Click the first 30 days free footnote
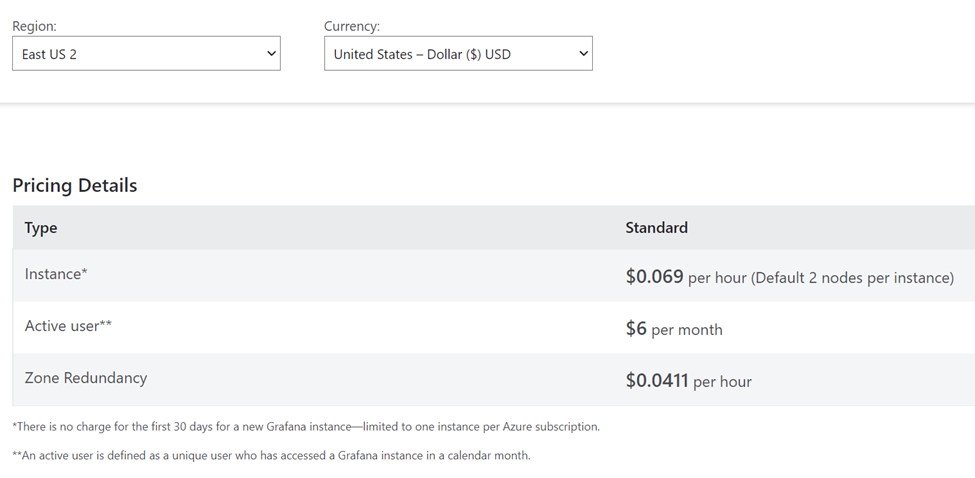The image size is (975, 478). tap(306, 427)
